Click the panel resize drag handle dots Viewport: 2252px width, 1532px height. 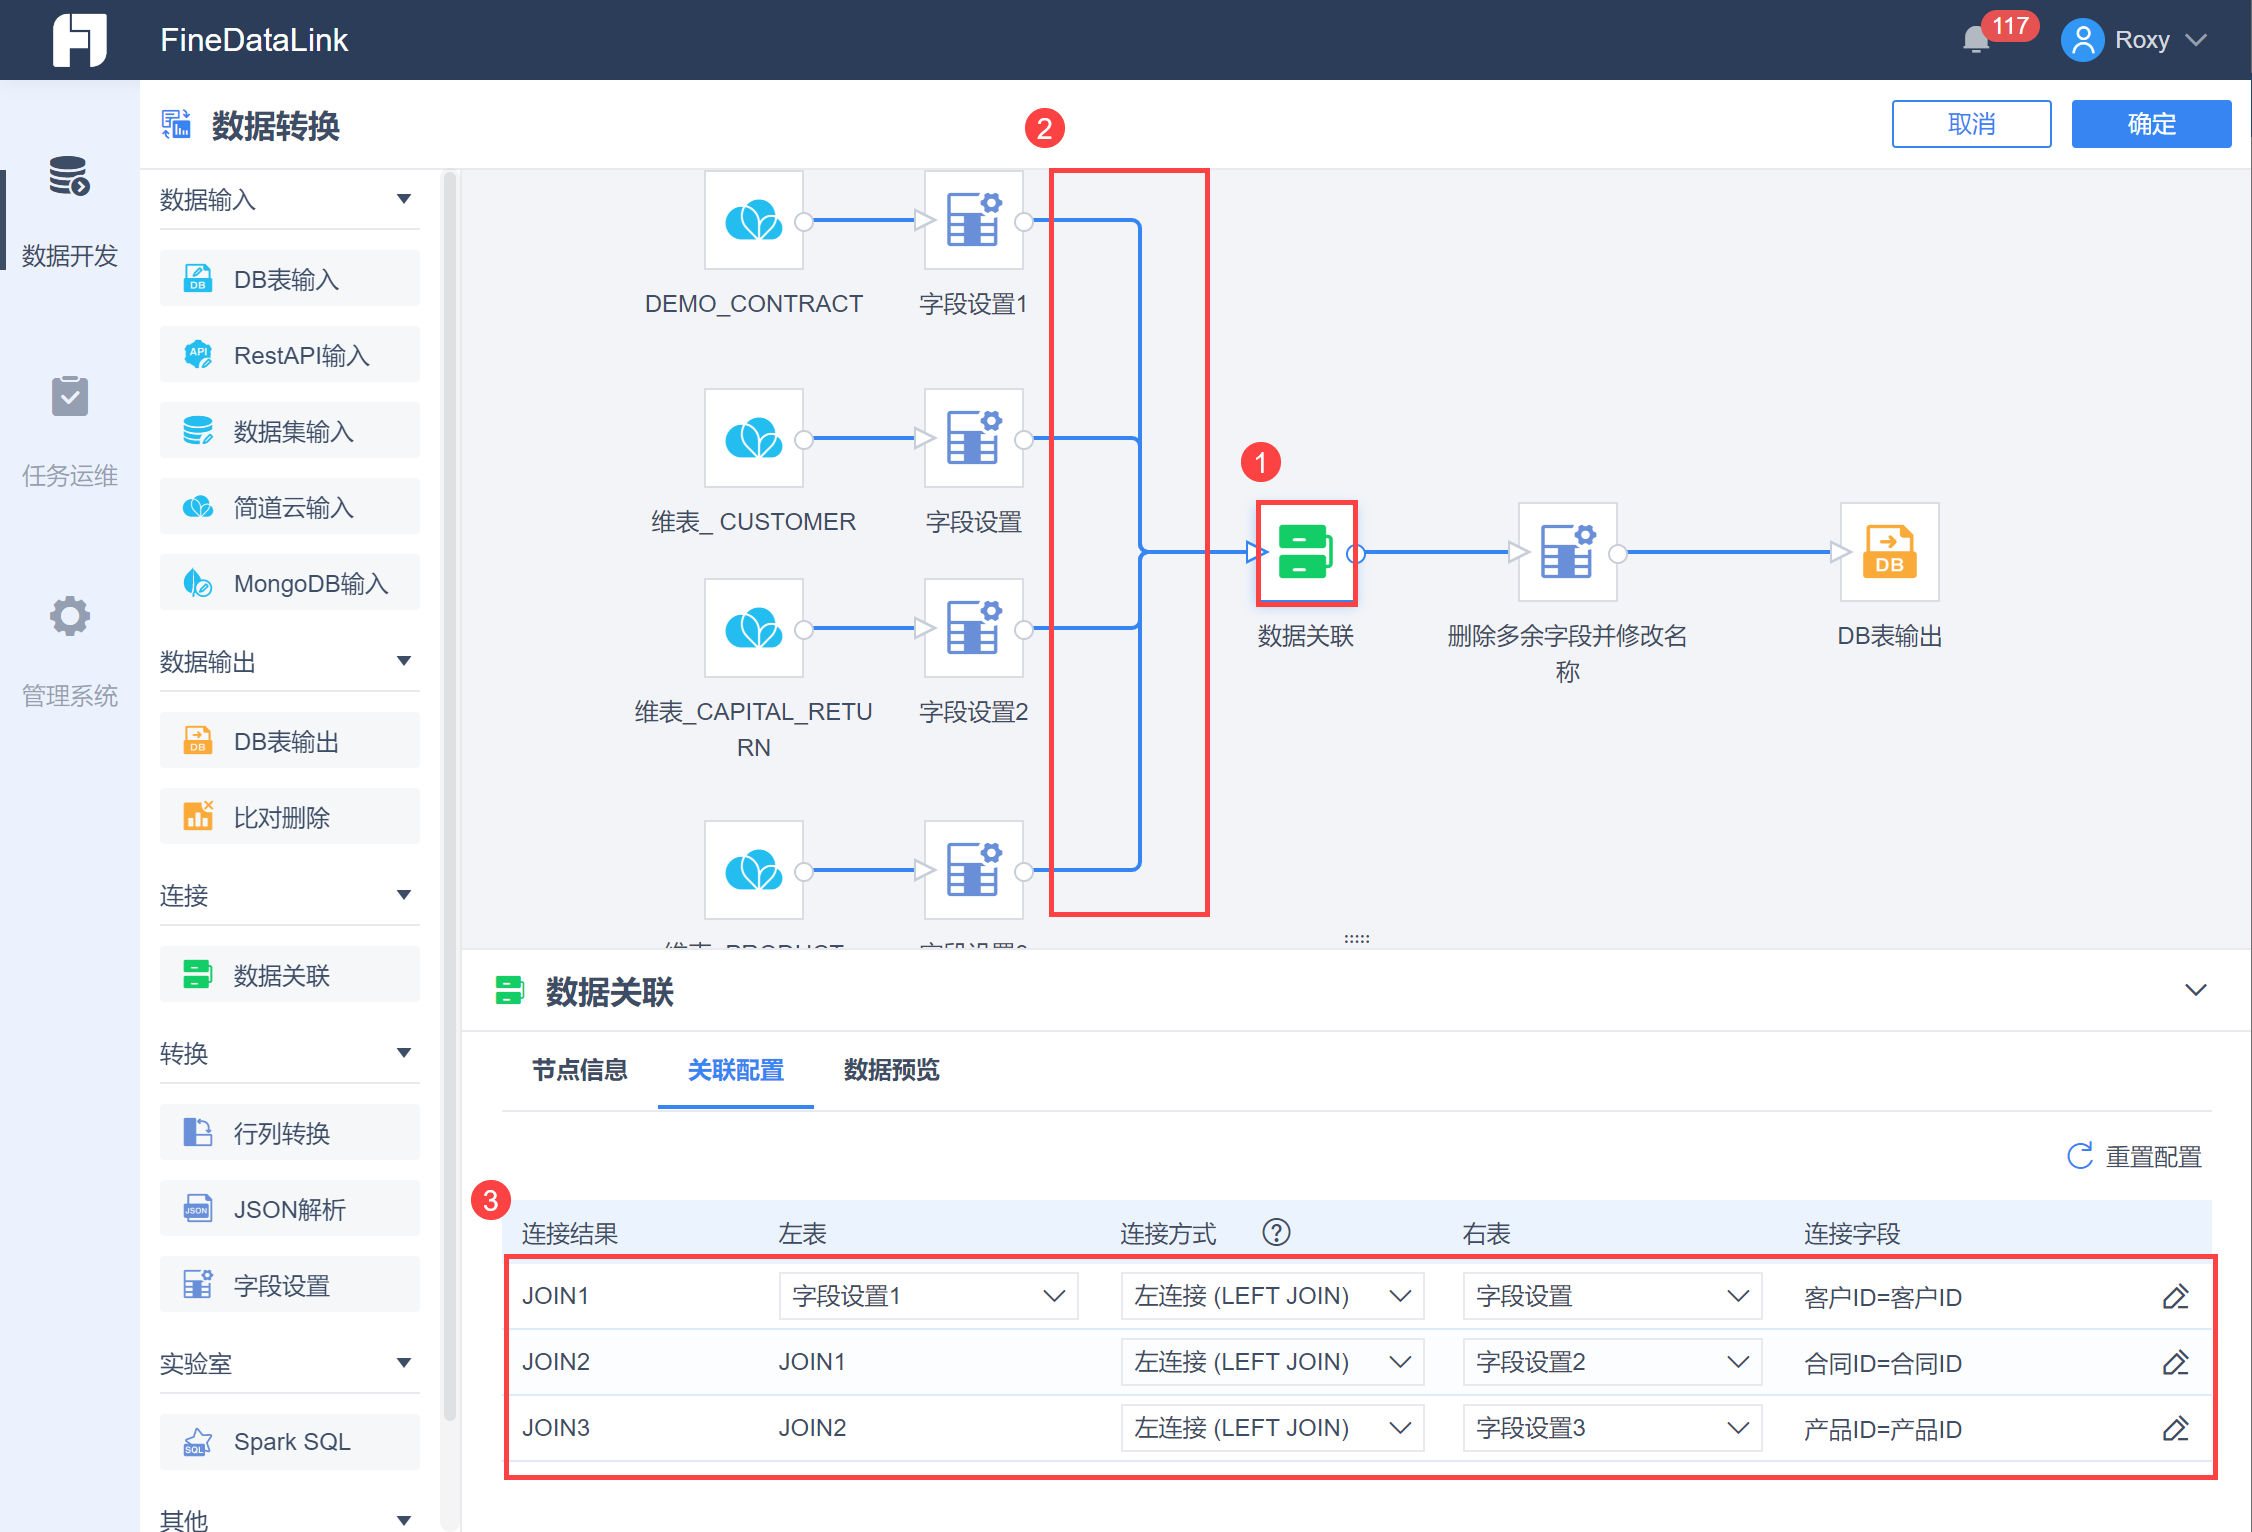pos(1357,939)
